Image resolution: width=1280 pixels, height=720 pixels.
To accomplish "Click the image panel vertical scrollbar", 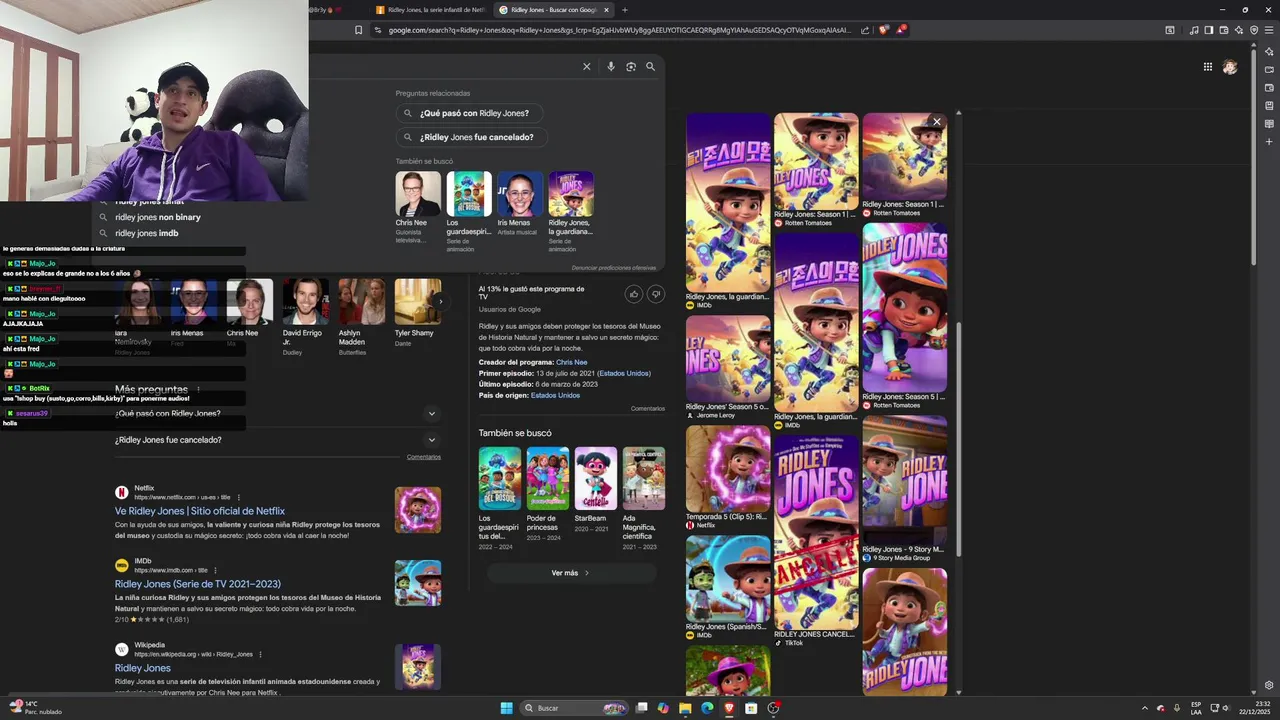I will pos(959,438).
